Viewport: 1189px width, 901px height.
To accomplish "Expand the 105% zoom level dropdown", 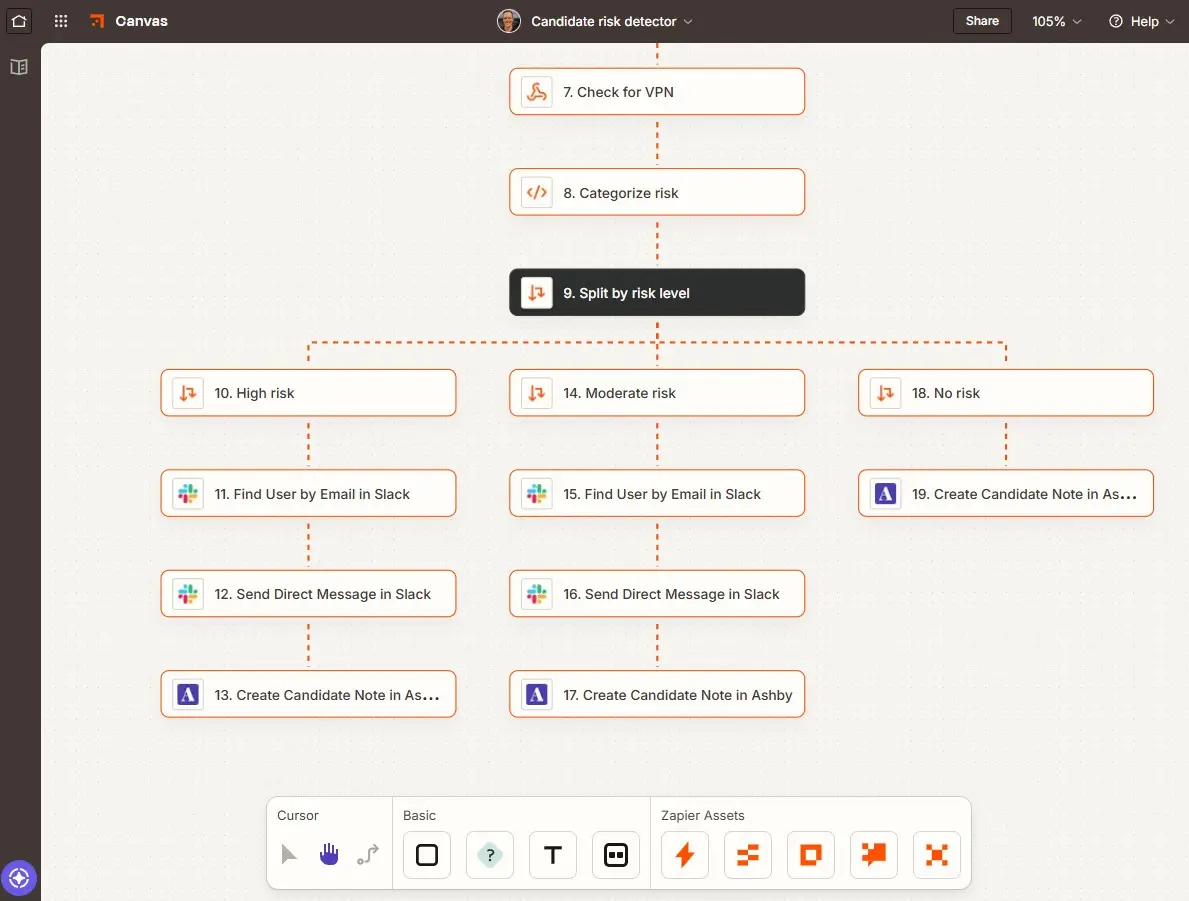I will (1056, 20).
